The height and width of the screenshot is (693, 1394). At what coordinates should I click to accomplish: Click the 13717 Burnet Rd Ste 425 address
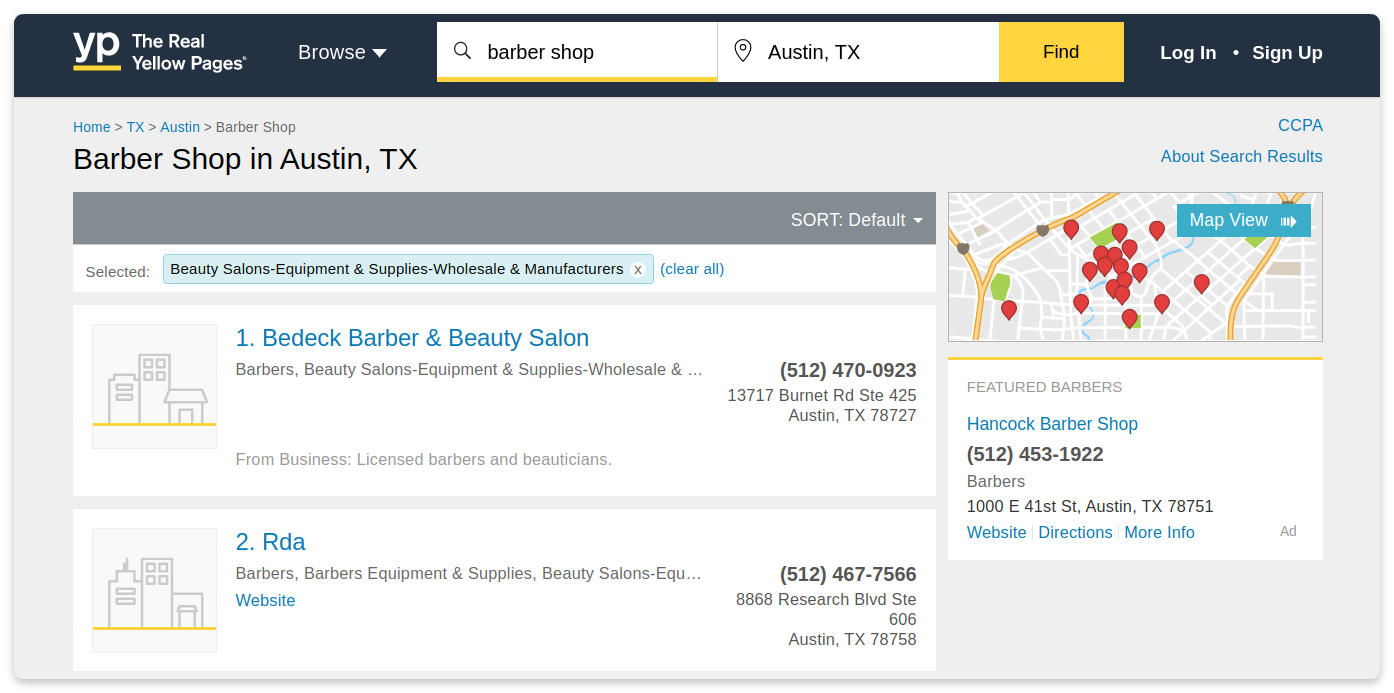point(822,395)
